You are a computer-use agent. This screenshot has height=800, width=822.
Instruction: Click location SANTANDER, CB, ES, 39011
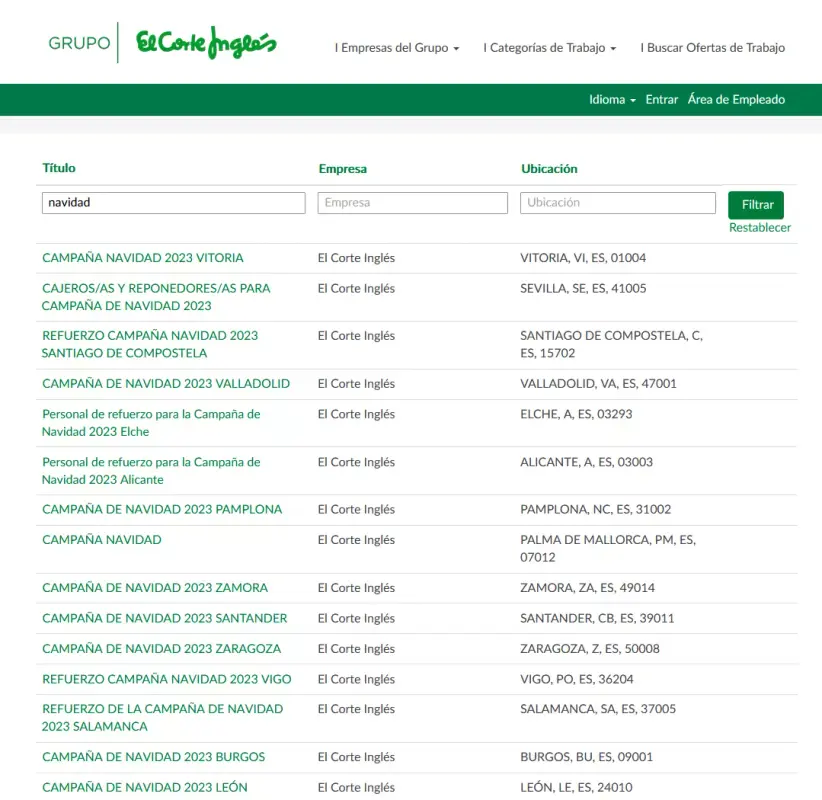pos(597,619)
